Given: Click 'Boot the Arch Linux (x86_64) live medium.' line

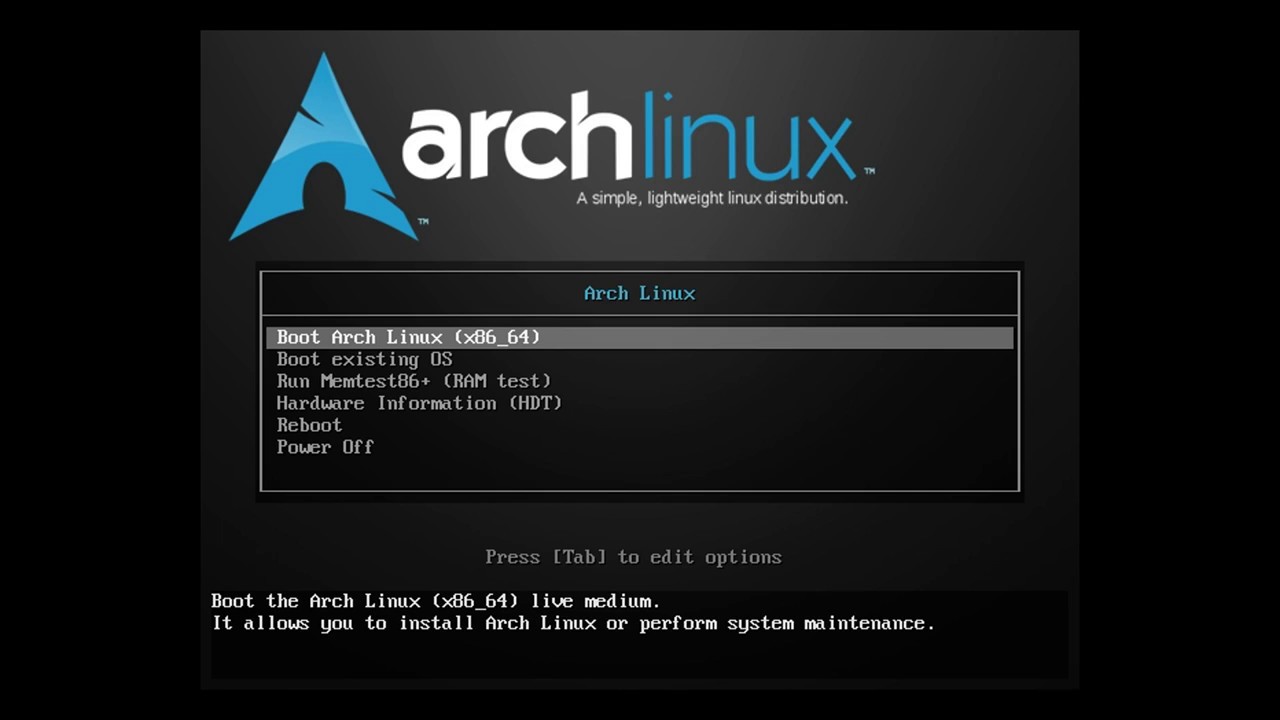Looking at the screenshot, I should click(x=436, y=601).
